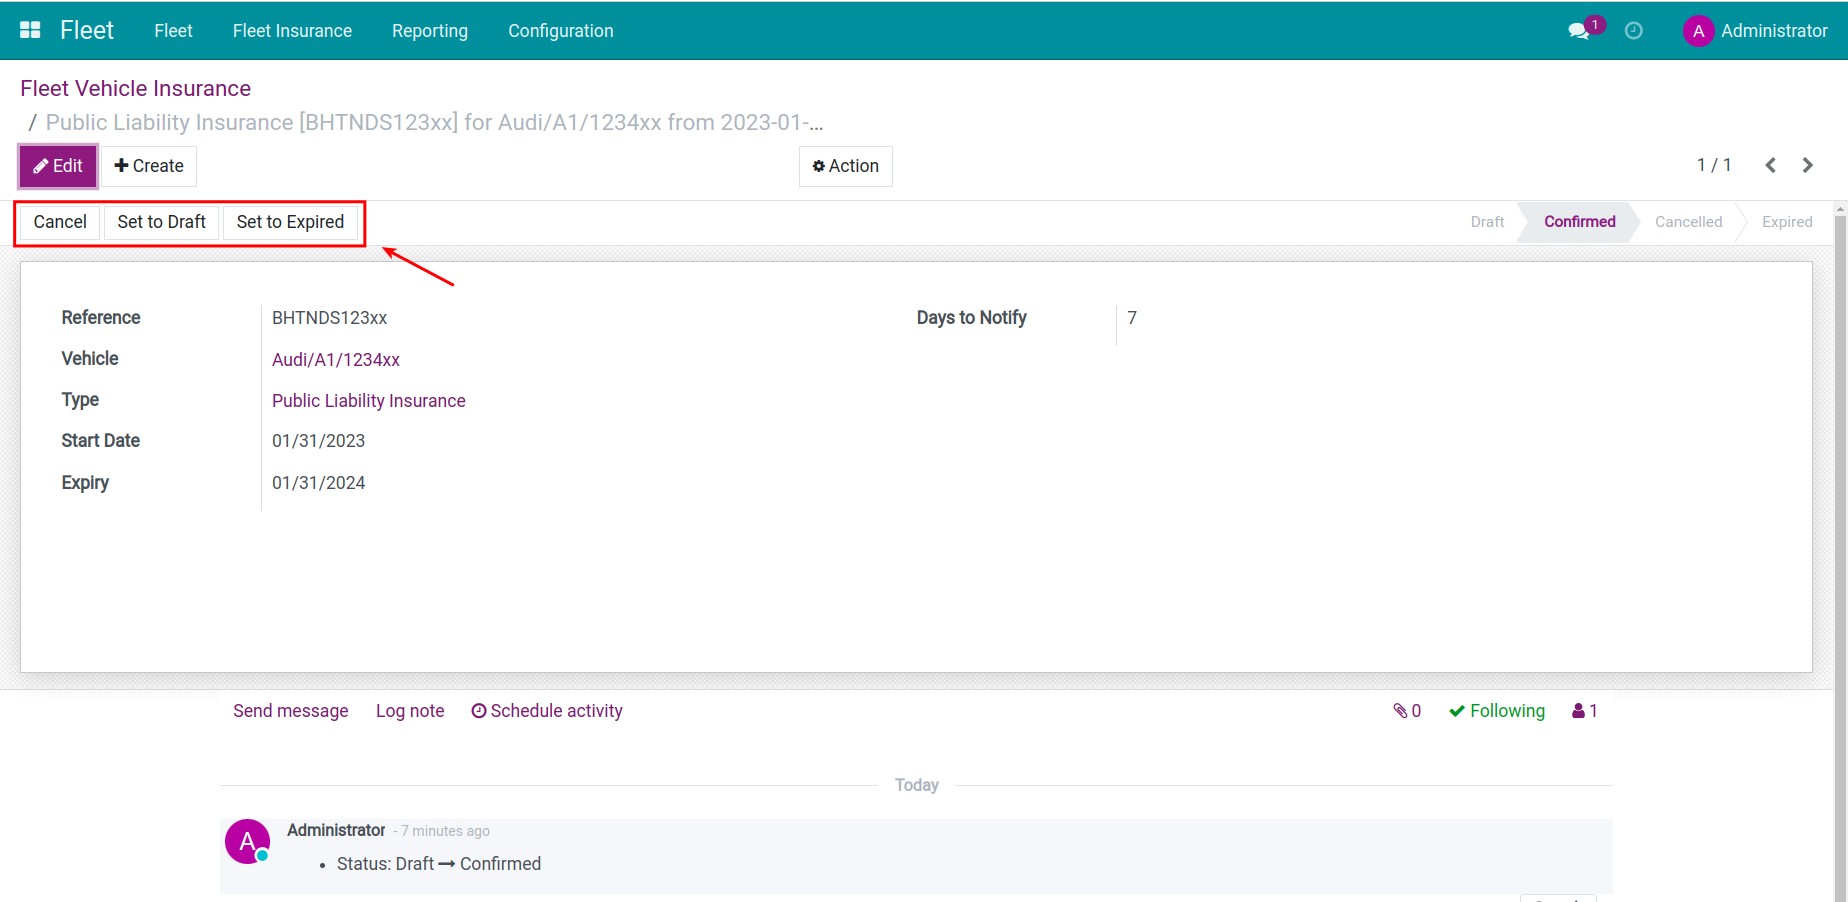Click the Set to Expired button
Image resolution: width=1848 pixels, height=902 pixels.
point(290,222)
